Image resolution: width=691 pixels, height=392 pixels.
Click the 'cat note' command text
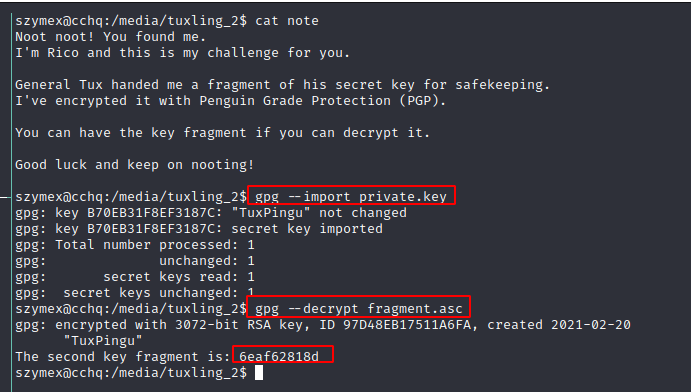click(287, 21)
